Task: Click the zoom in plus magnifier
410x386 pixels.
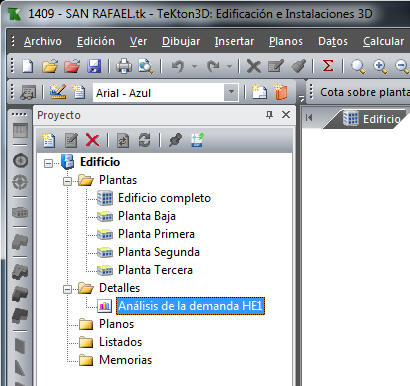Action: pyautogui.click(x=380, y=67)
